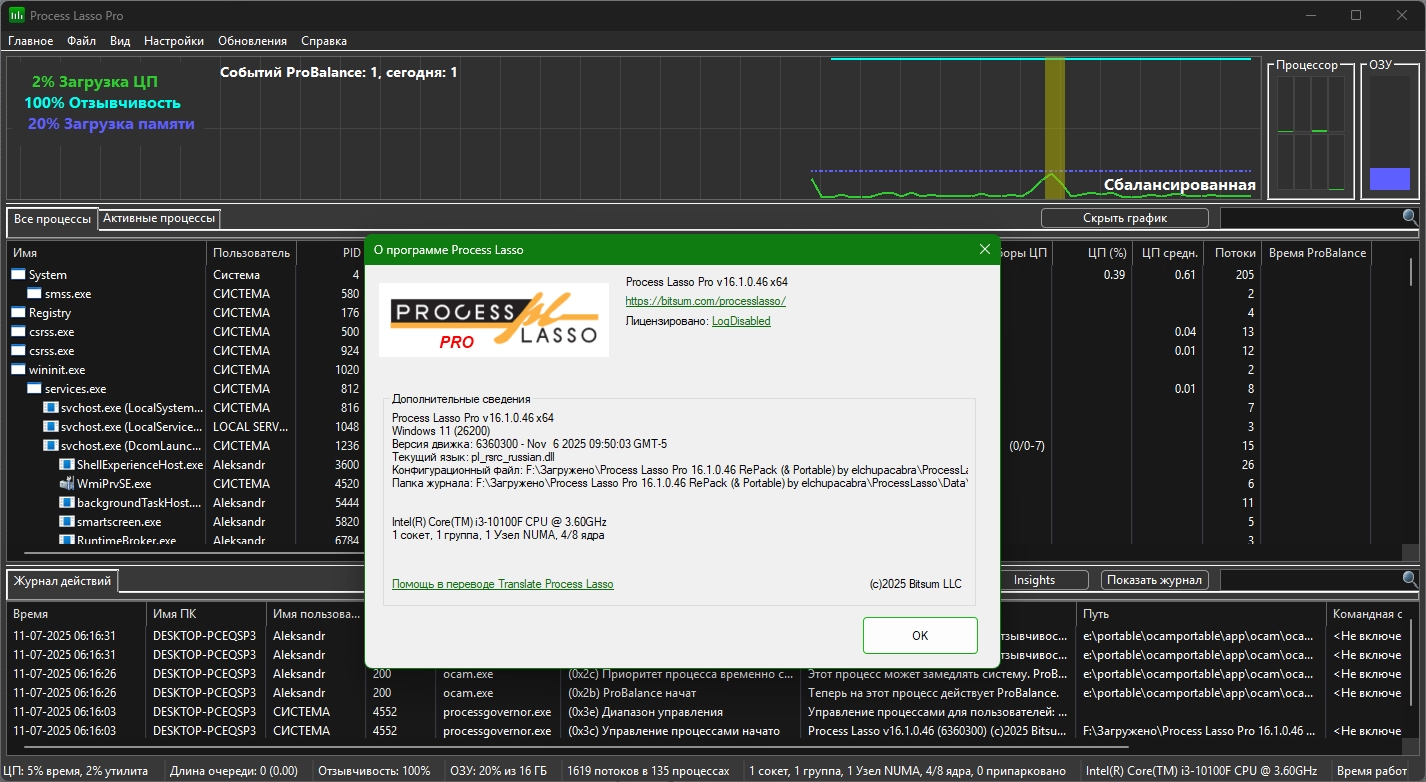Click the Имя ПК column header
This screenshot has height=782, width=1426.
206,614
